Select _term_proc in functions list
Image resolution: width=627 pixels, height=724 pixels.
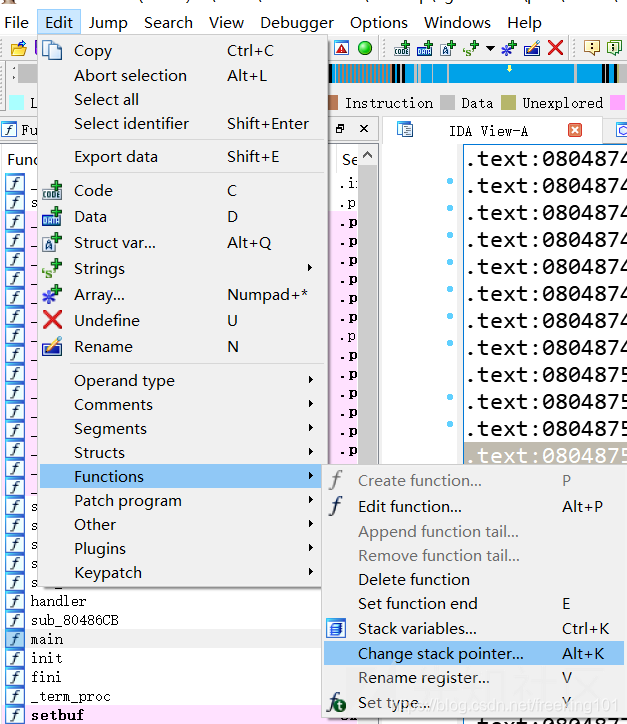click(x=70, y=696)
